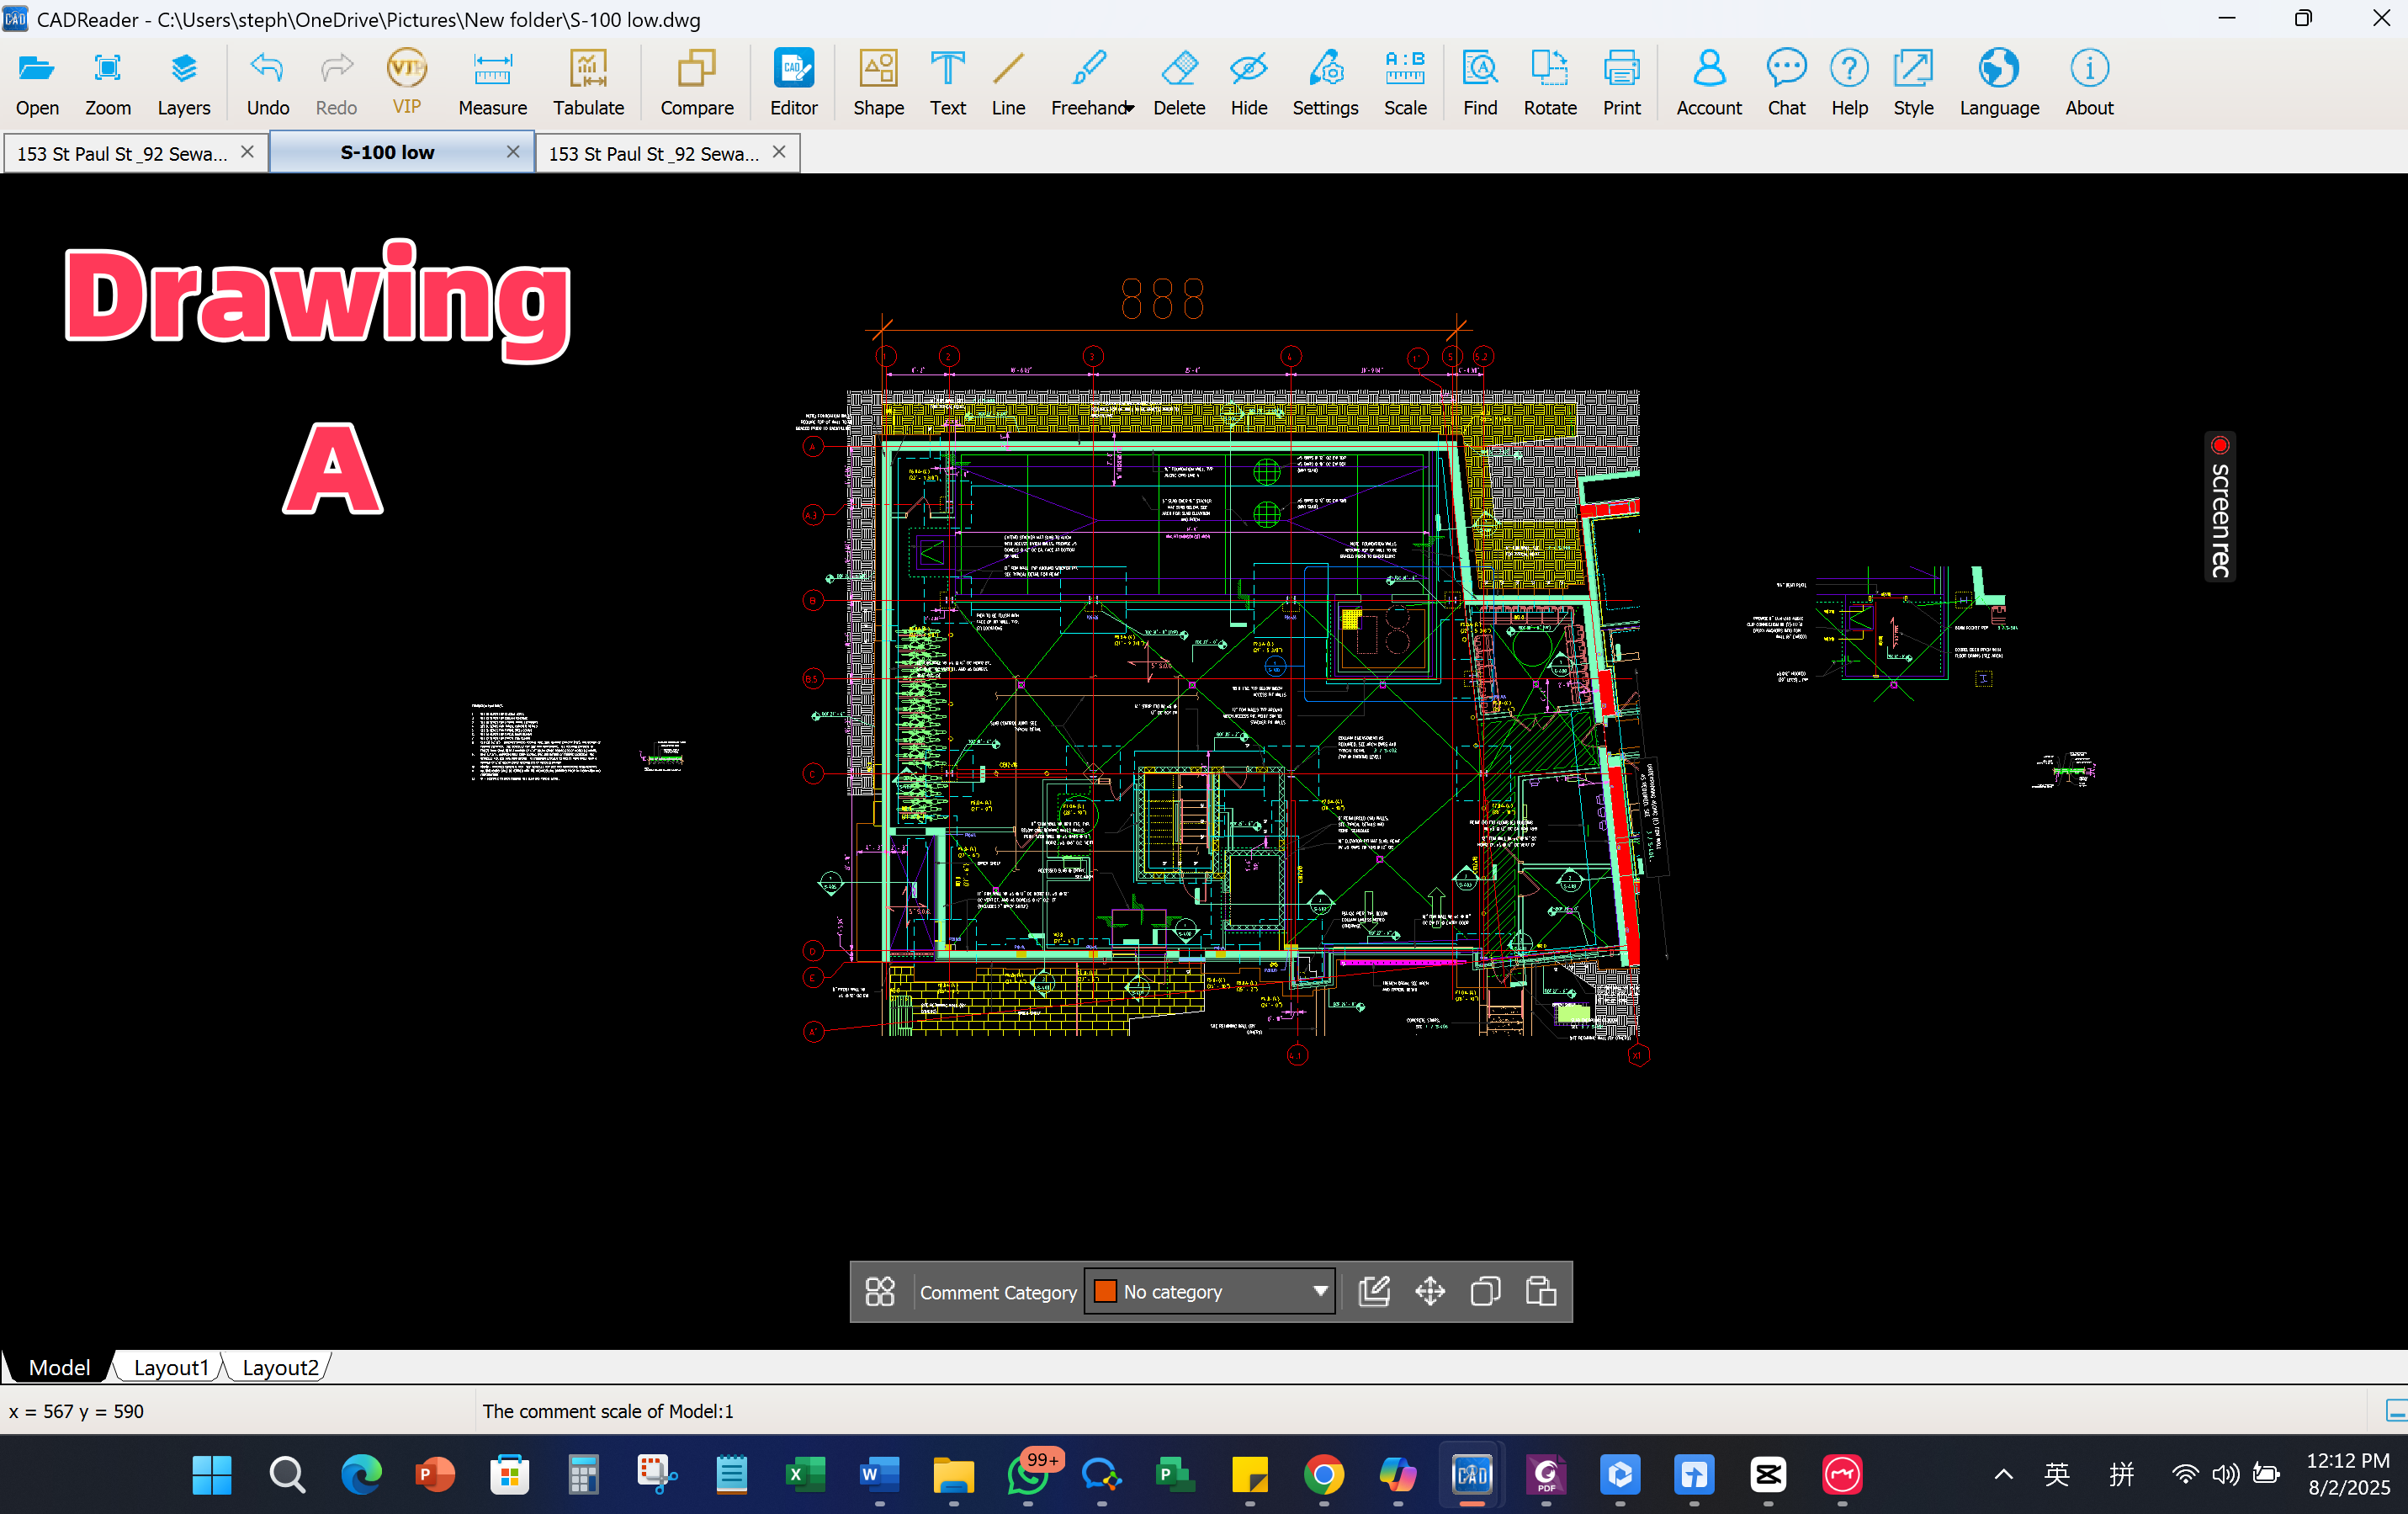The image size is (2408, 1514).
Task: Open the Layers panel
Action: click(183, 83)
